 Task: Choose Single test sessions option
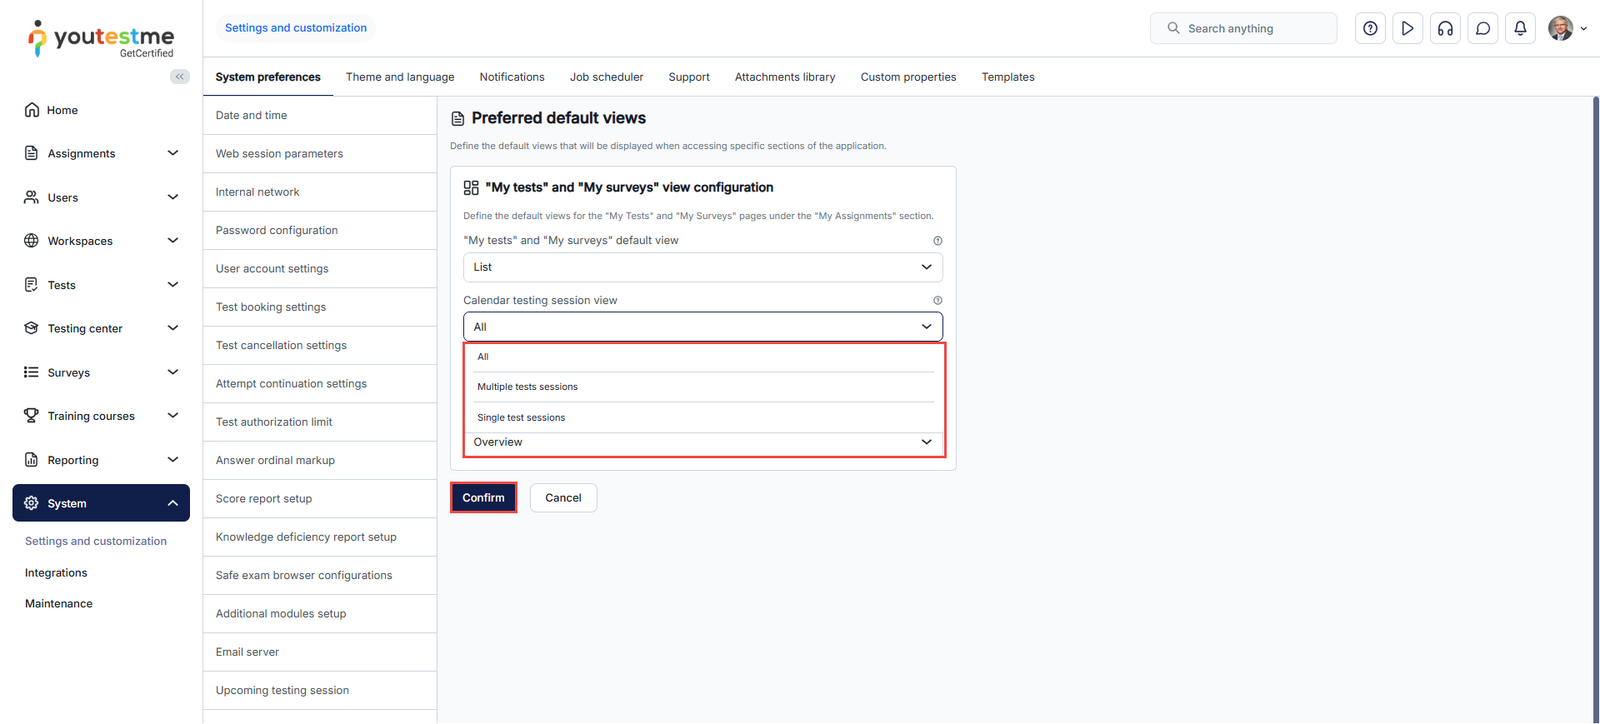(521, 418)
